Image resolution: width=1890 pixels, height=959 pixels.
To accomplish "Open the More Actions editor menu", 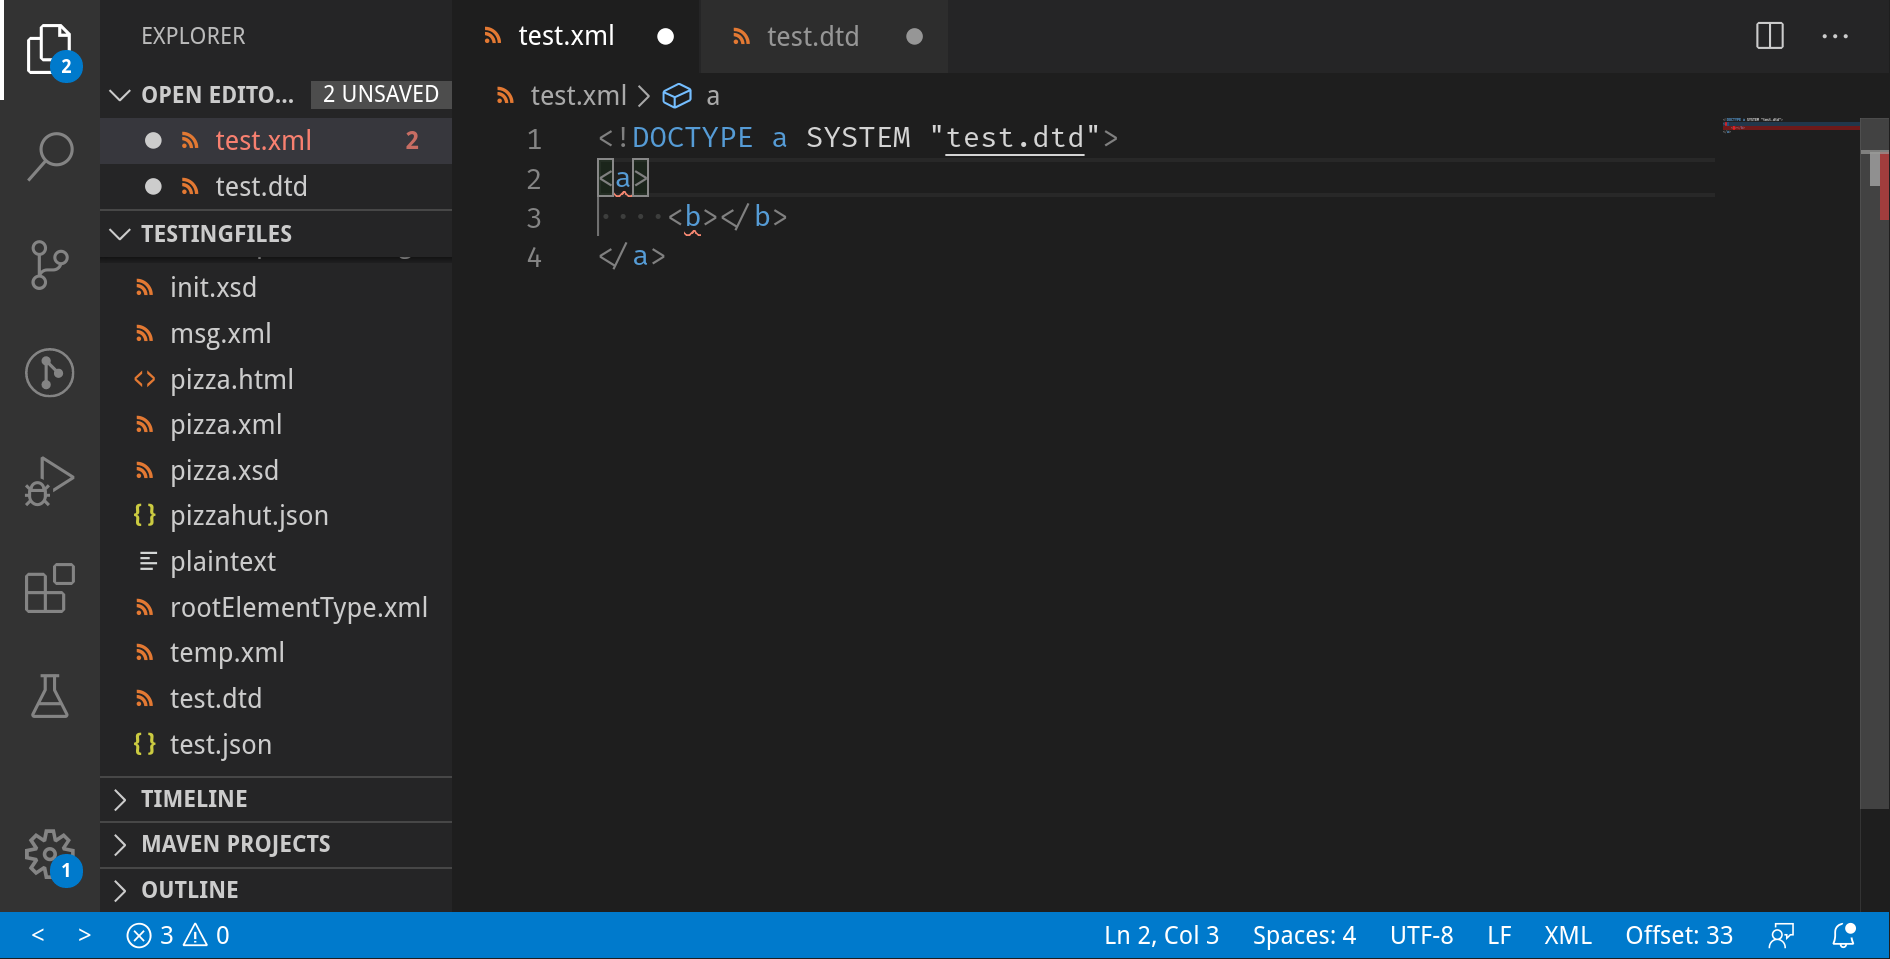I will pyautogui.click(x=1836, y=36).
